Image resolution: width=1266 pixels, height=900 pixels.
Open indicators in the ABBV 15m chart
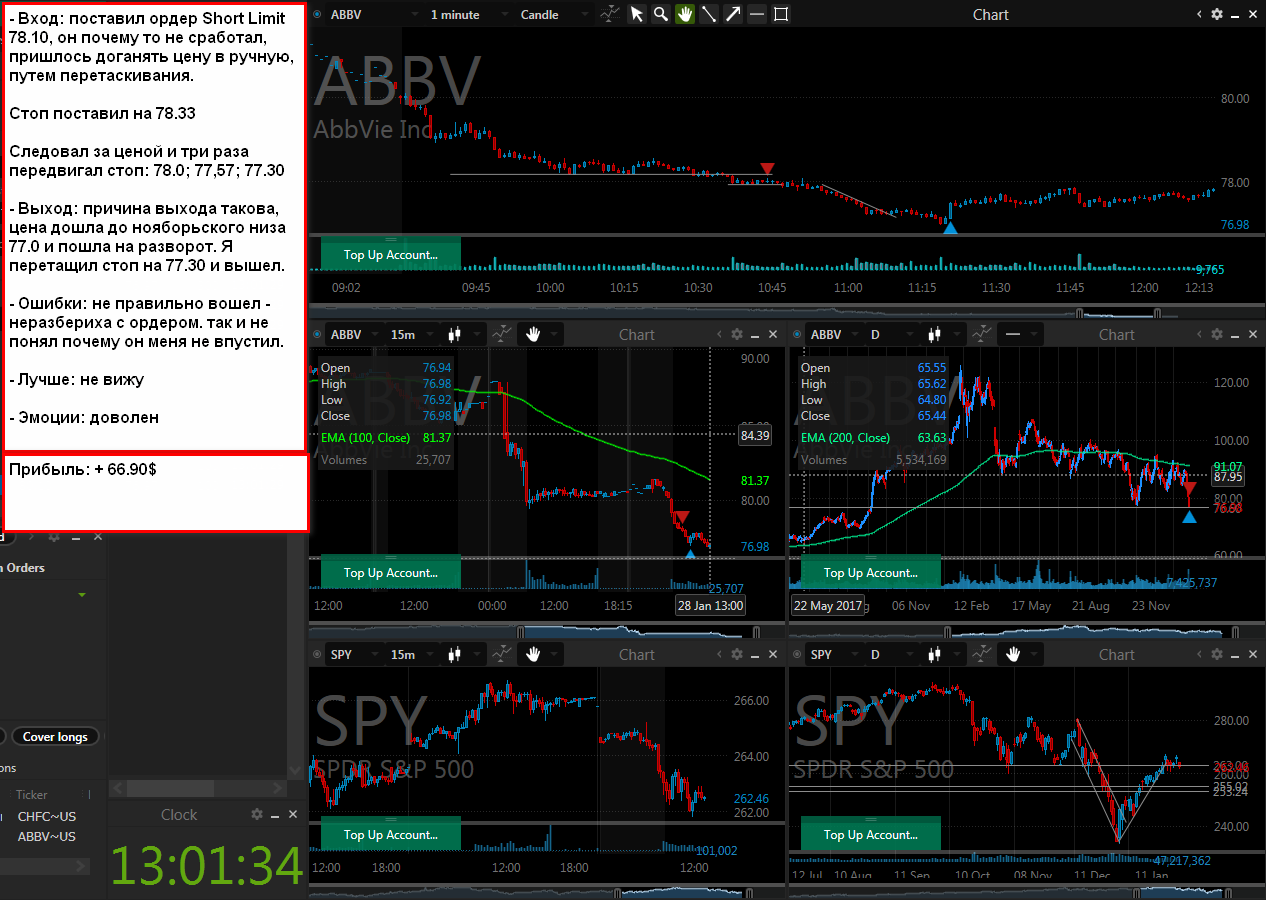(x=503, y=334)
